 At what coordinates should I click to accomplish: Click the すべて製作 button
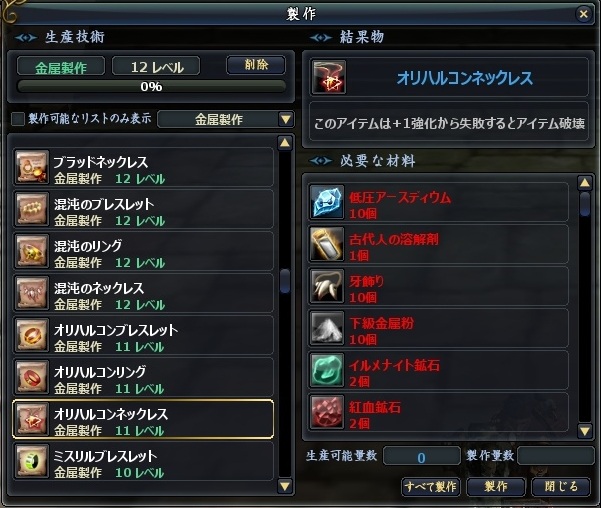pyautogui.click(x=430, y=487)
